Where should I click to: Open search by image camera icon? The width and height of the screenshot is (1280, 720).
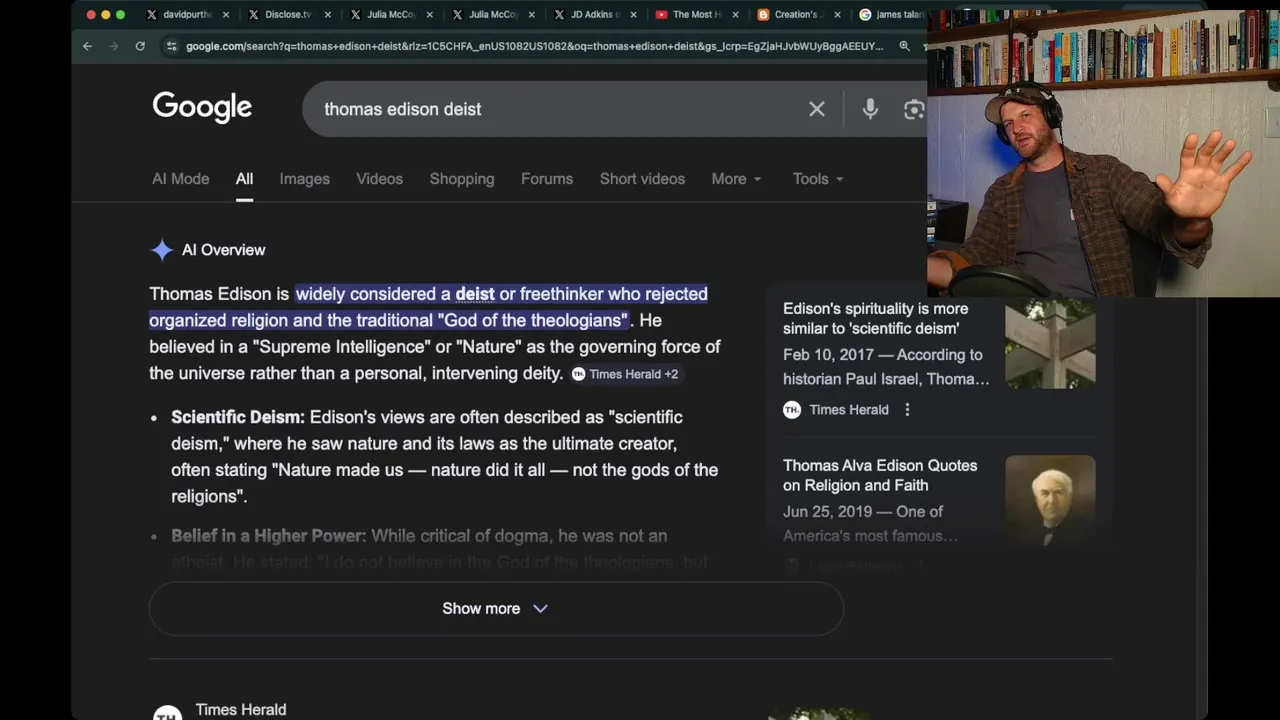[914, 109]
